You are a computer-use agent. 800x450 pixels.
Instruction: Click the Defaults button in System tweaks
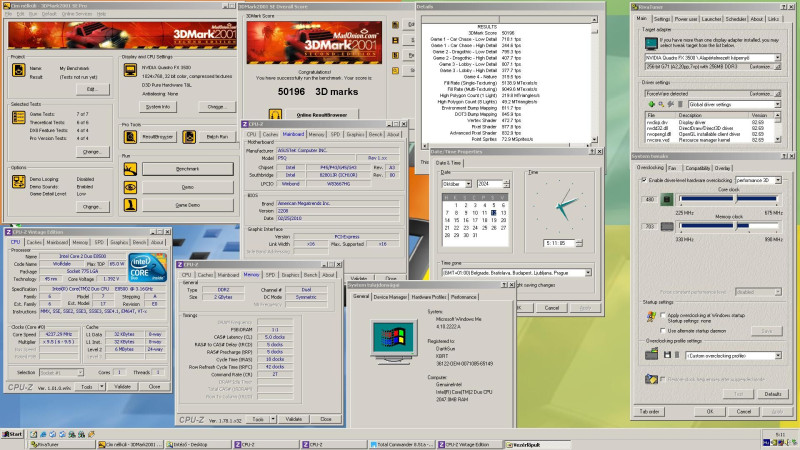coord(772,394)
